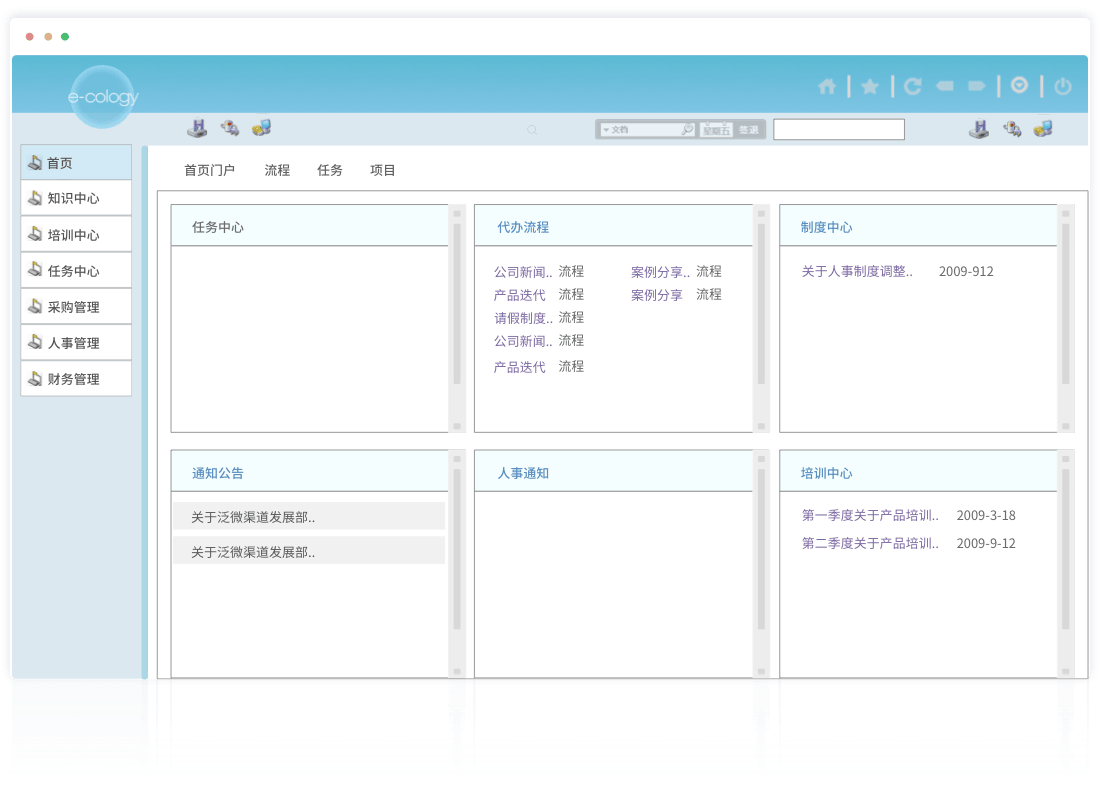
Task: Click the magnifier icon in 文档 search box
Action: tap(687, 130)
